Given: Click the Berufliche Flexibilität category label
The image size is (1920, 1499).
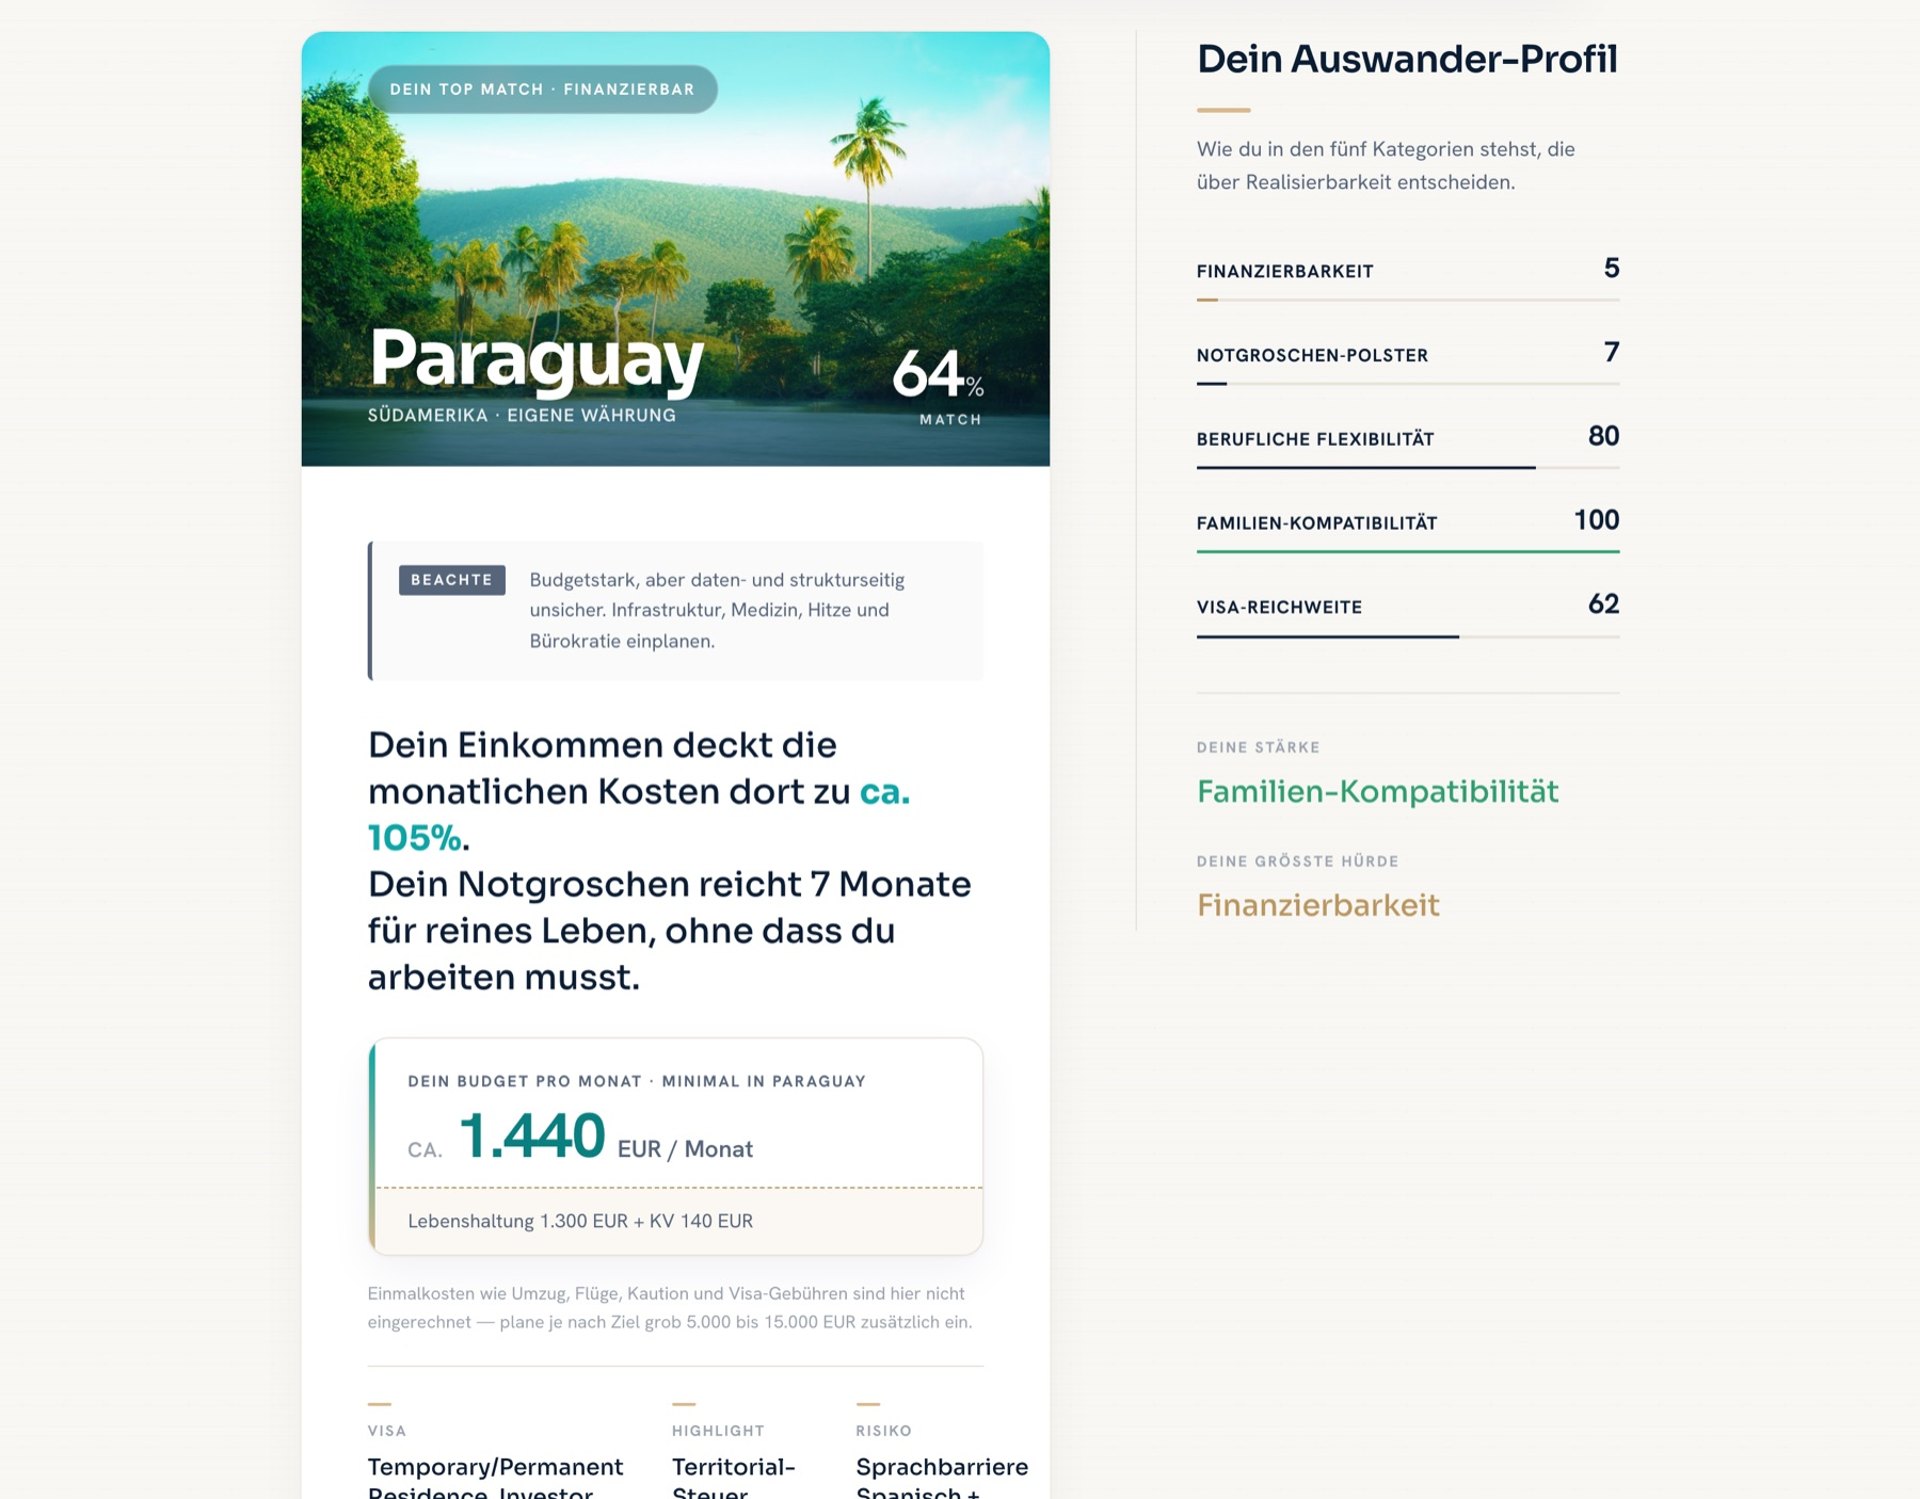Looking at the screenshot, I should tap(1315, 439).
